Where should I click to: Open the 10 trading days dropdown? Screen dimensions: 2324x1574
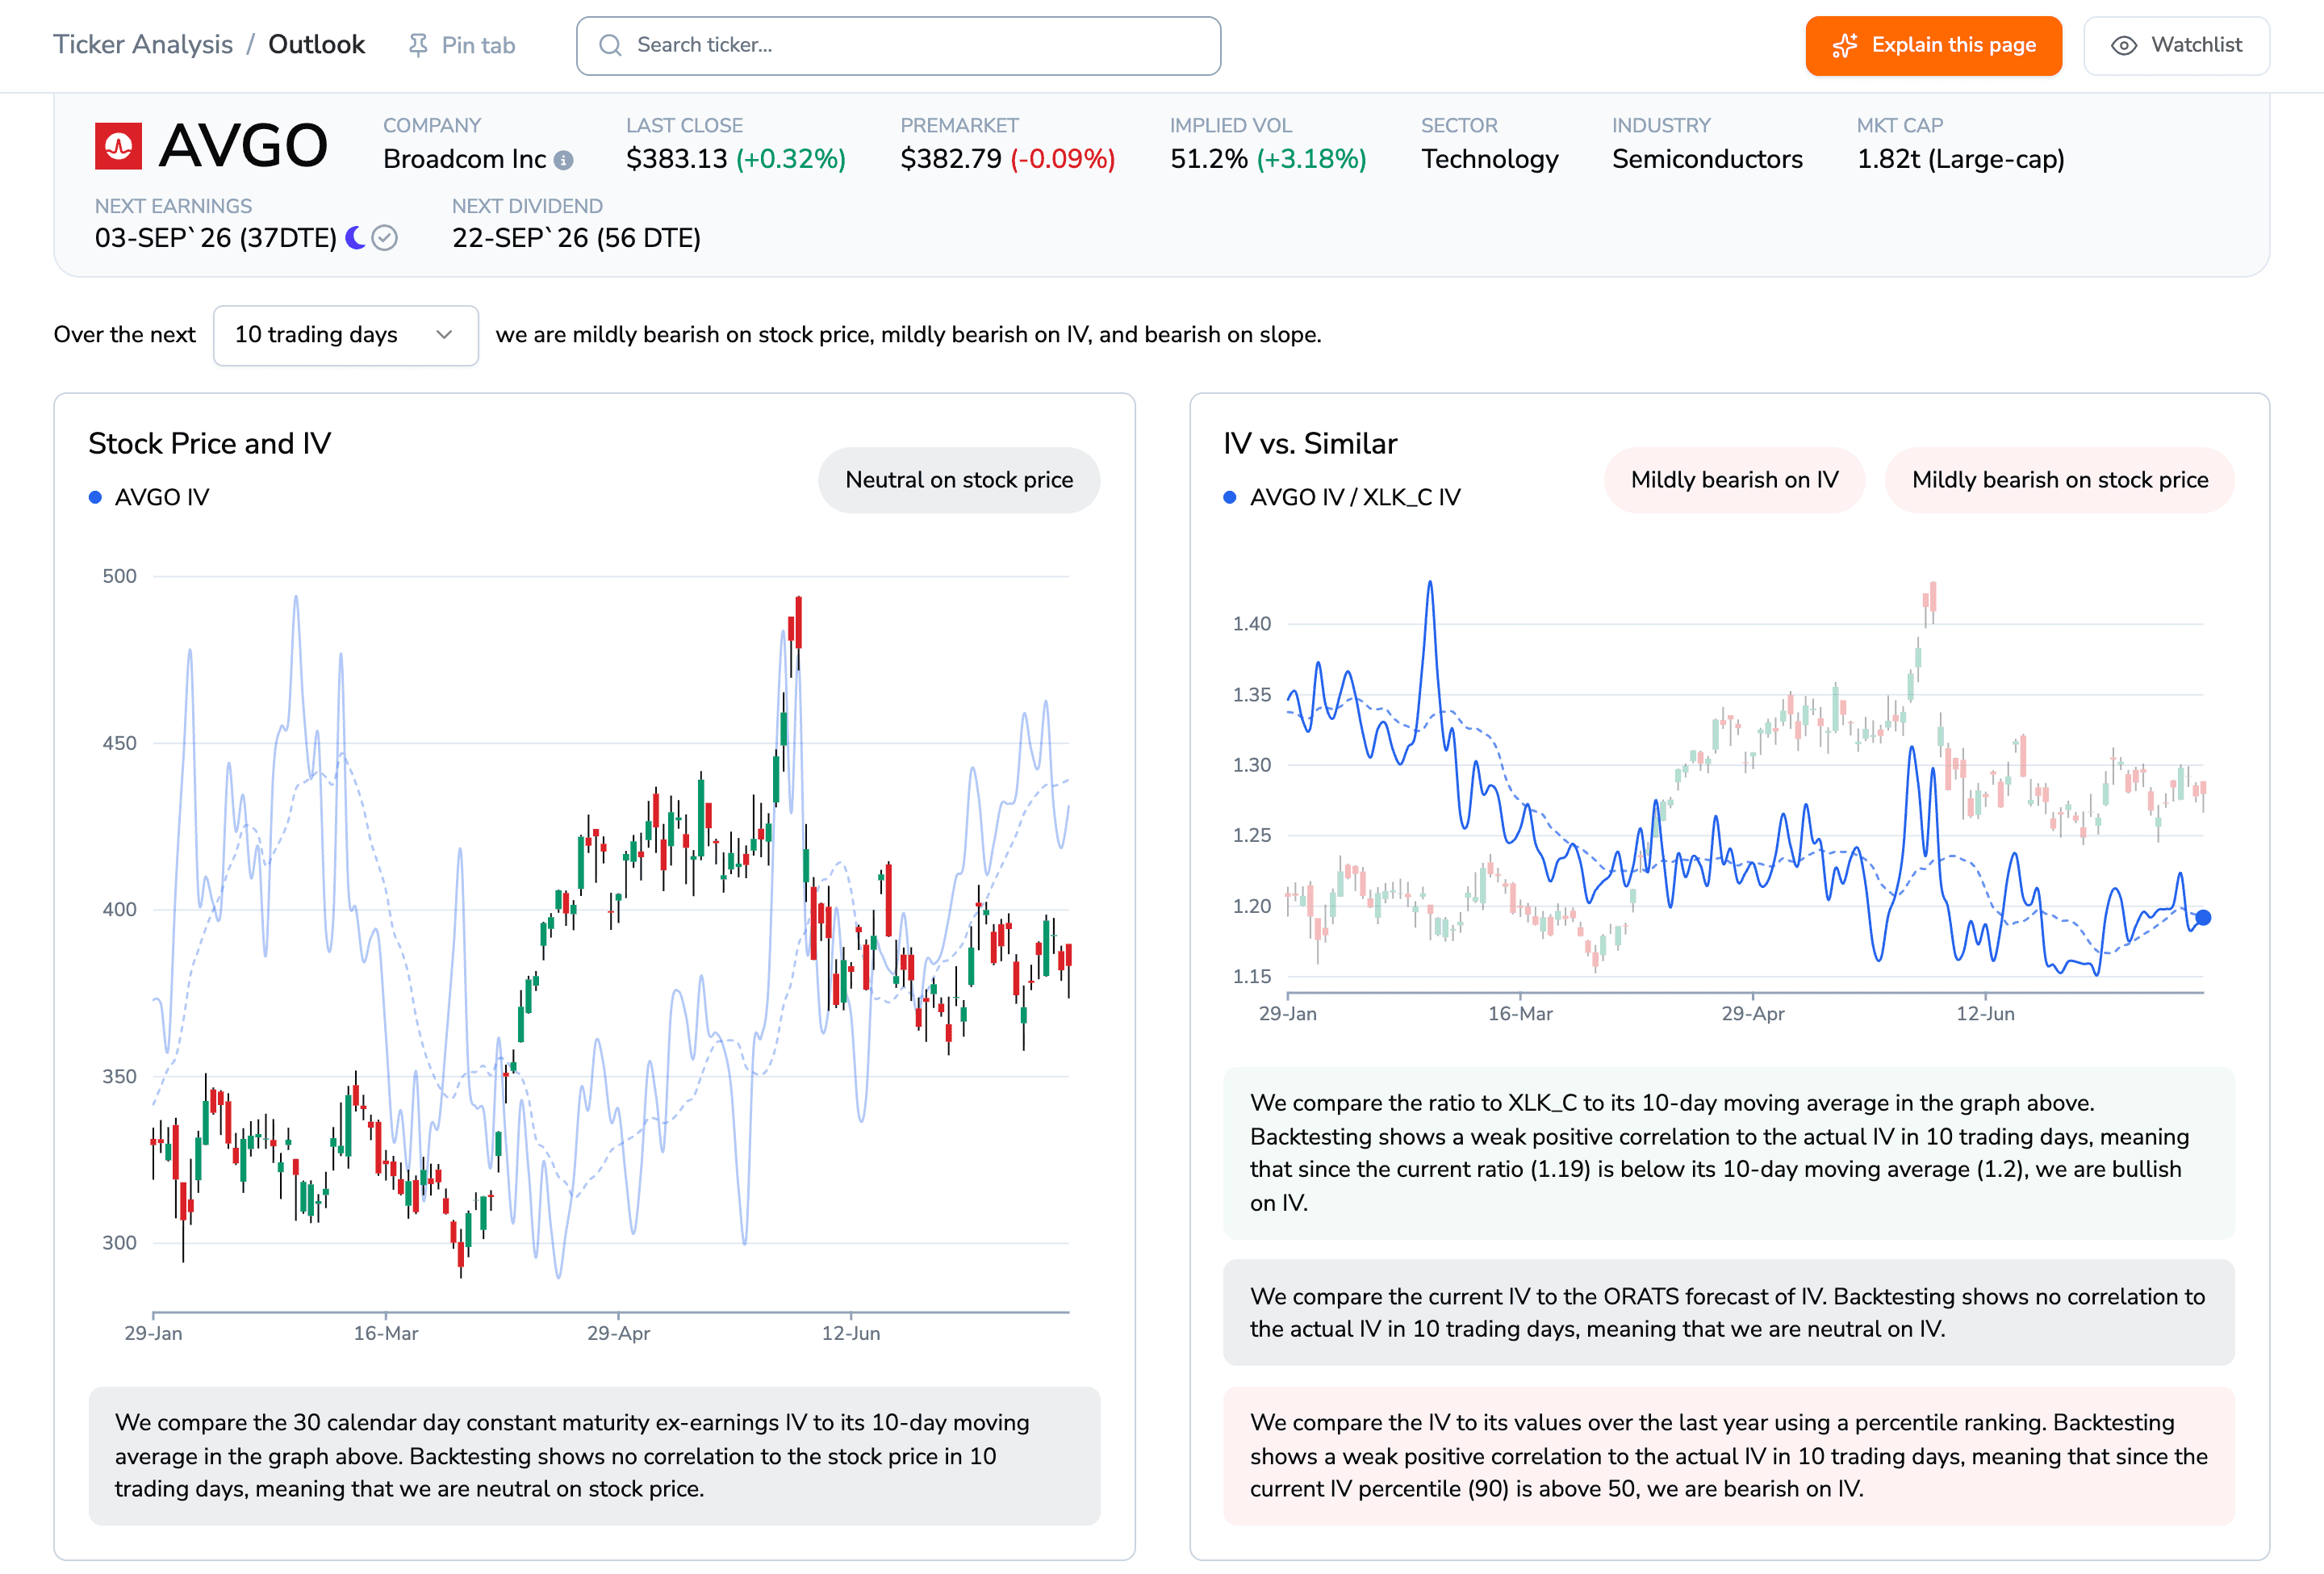coord(346,335)
